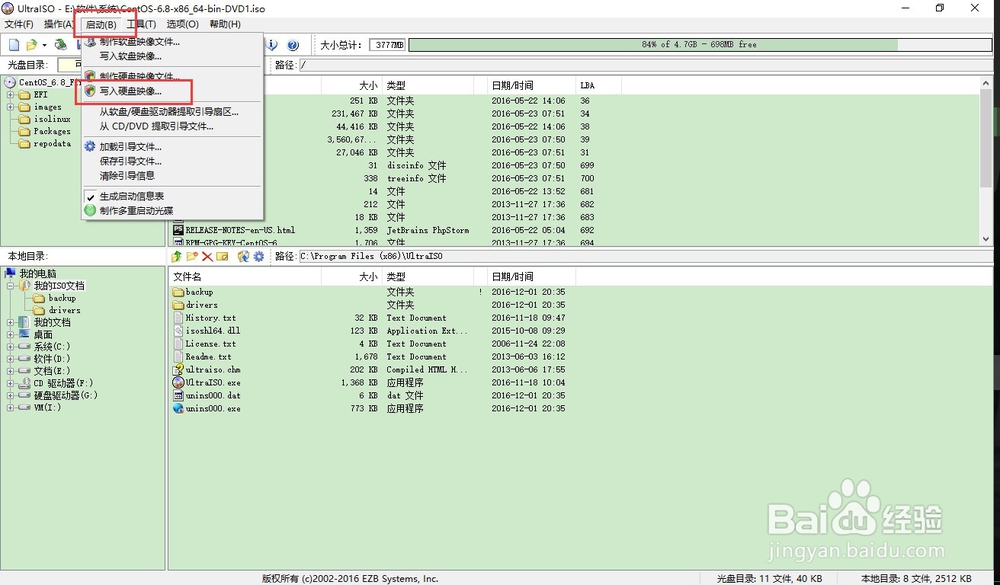Expand the VM(I:) drive node
The height and width of the screenshot is (585, 1000).
click(x=10, y=407)
